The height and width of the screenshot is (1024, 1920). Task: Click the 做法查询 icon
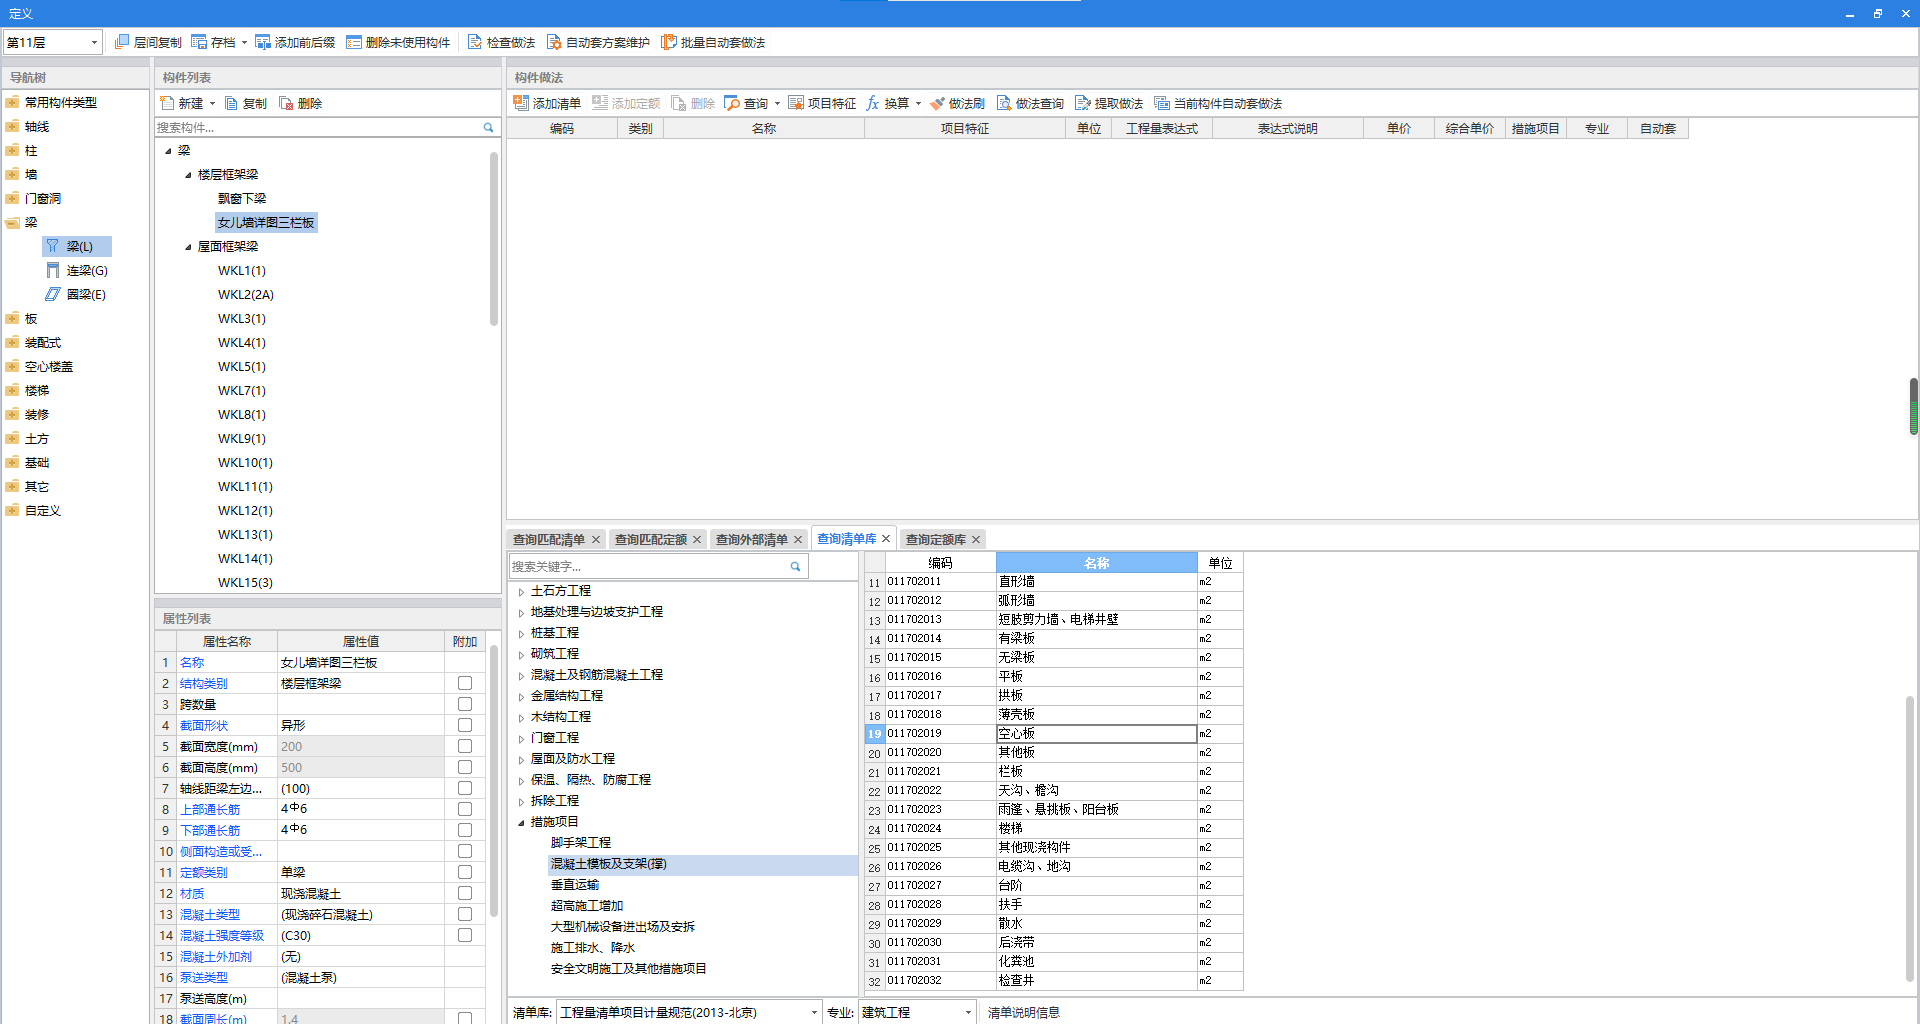click(x=1004, y=103)
